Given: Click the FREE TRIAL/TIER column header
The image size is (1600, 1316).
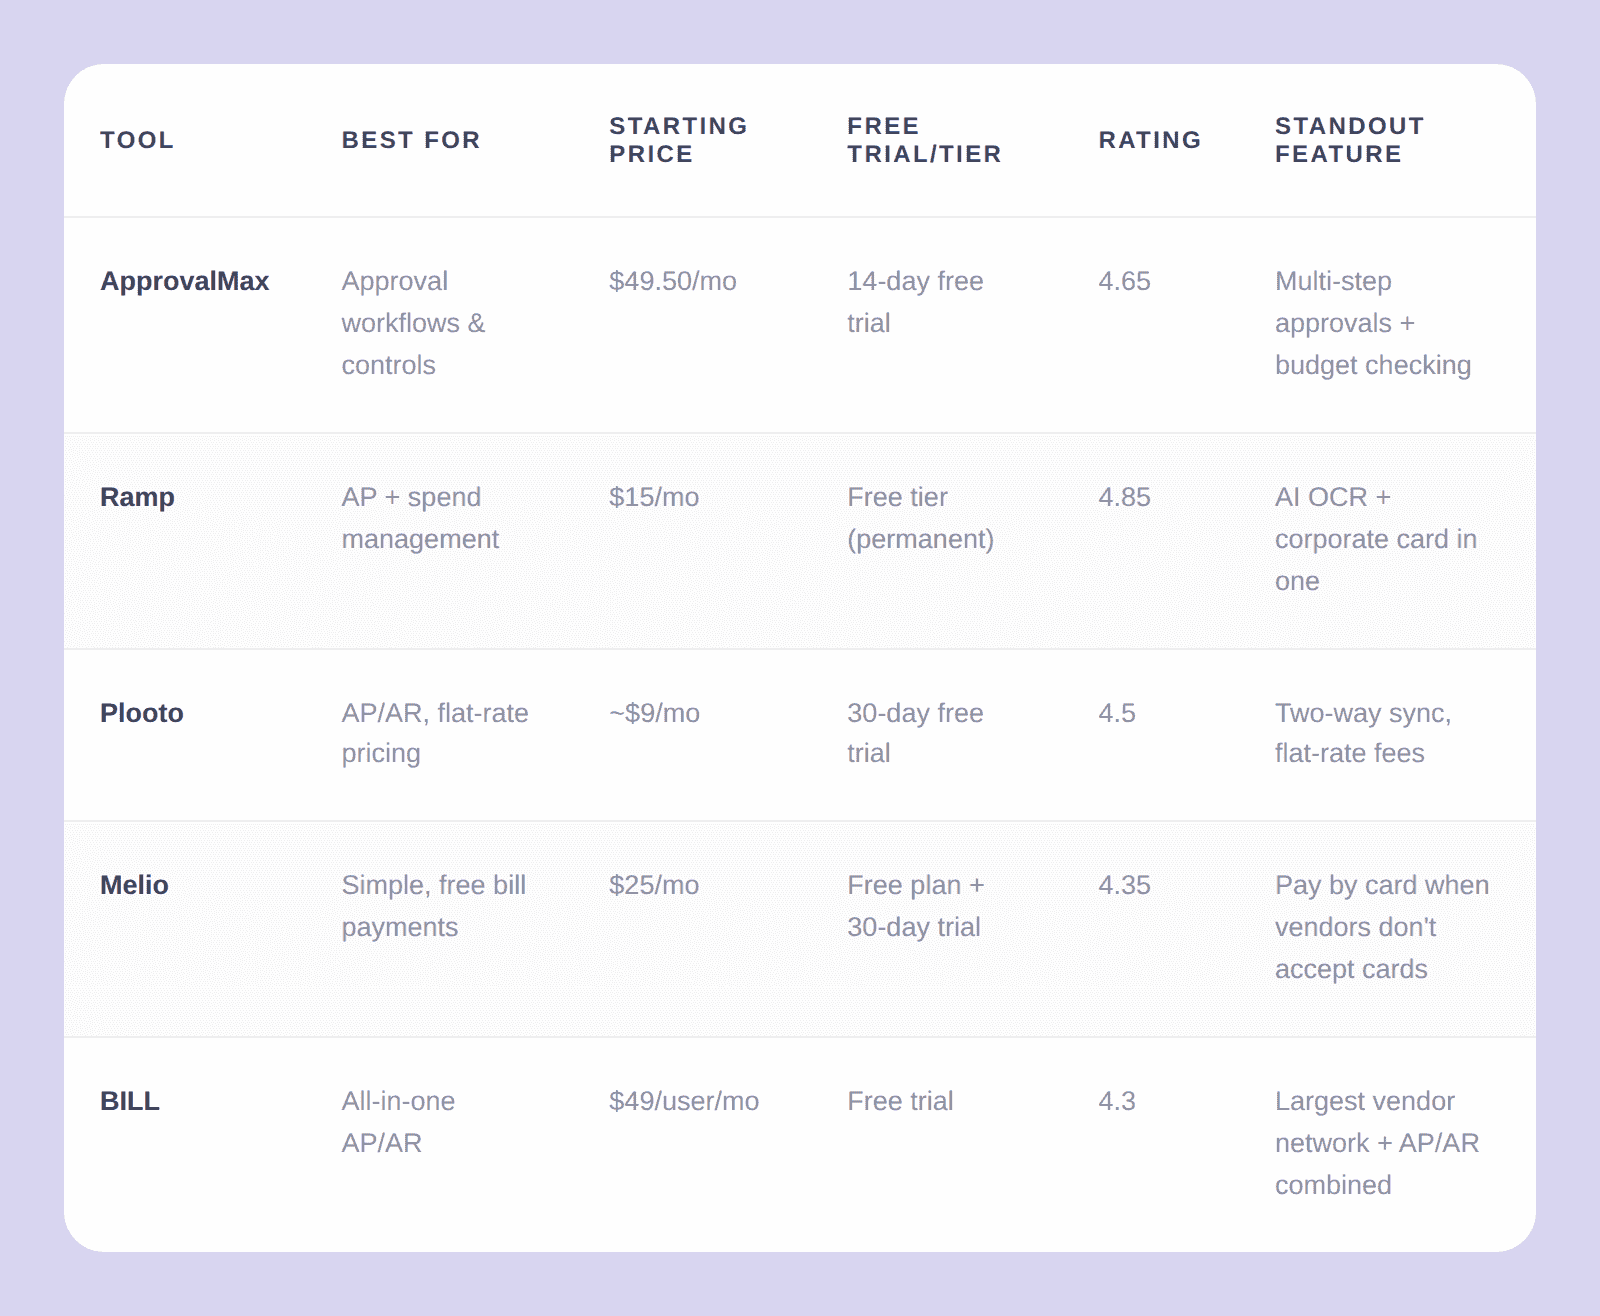Looking at the screenshot, I should (924, 140).
